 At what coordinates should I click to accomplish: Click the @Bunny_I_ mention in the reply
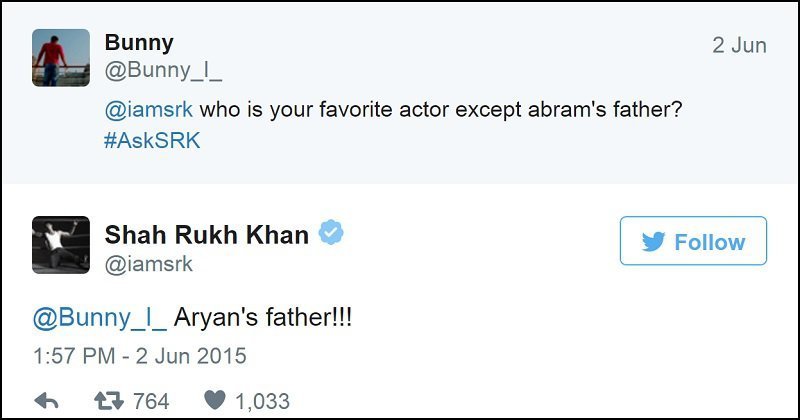point(99,317)
